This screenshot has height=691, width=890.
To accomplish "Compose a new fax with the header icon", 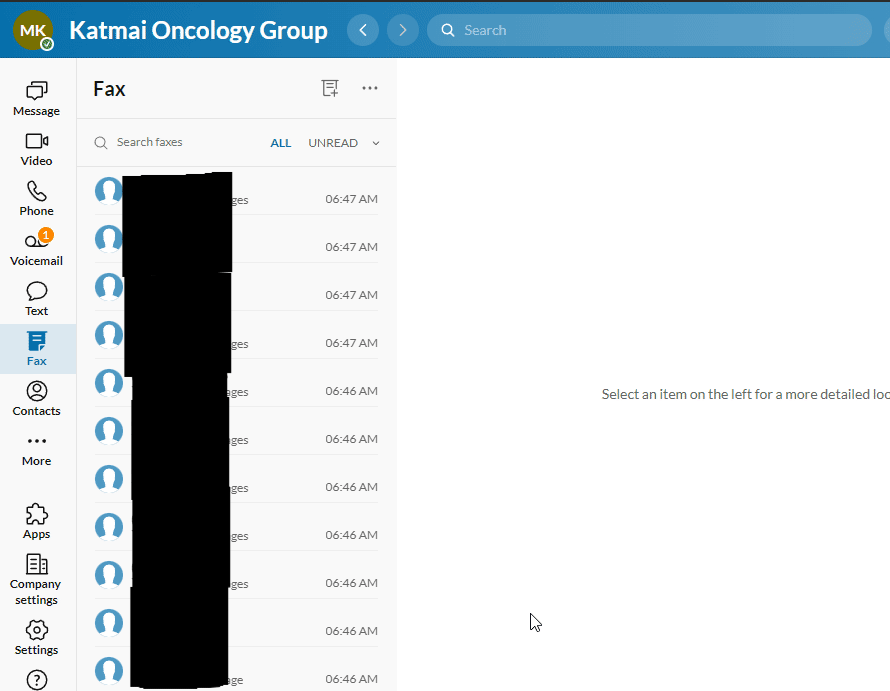I will click(330, 88).
